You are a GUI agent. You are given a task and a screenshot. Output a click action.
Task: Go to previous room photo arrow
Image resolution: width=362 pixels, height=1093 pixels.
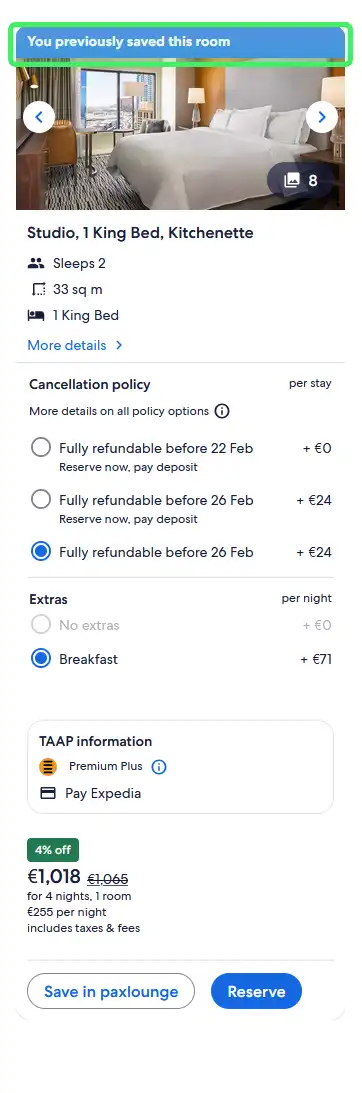coord(39,117)
